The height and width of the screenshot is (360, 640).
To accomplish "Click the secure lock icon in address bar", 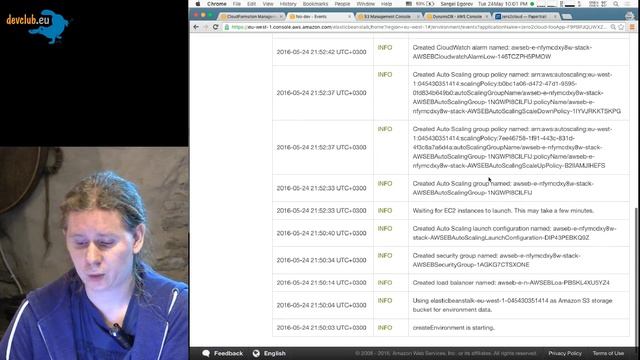I will [x=227, y=27].
